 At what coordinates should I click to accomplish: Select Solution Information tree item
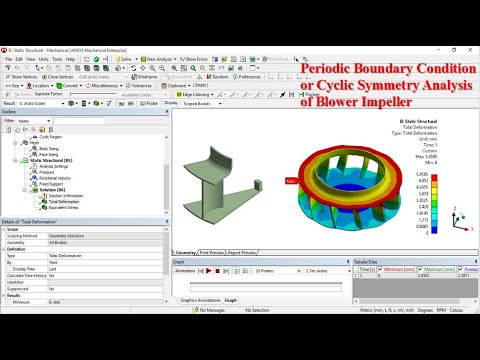[x=66, y=196]
